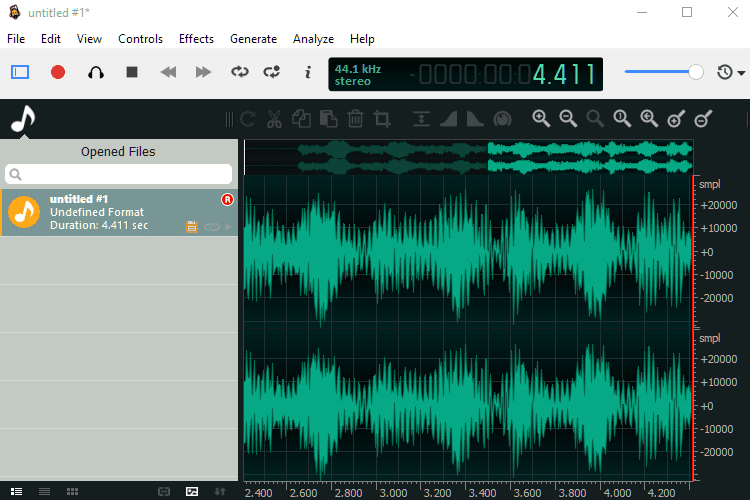Zoom in with the plus magnifier
Screen dimensions: 750x500
click(541, 119)
